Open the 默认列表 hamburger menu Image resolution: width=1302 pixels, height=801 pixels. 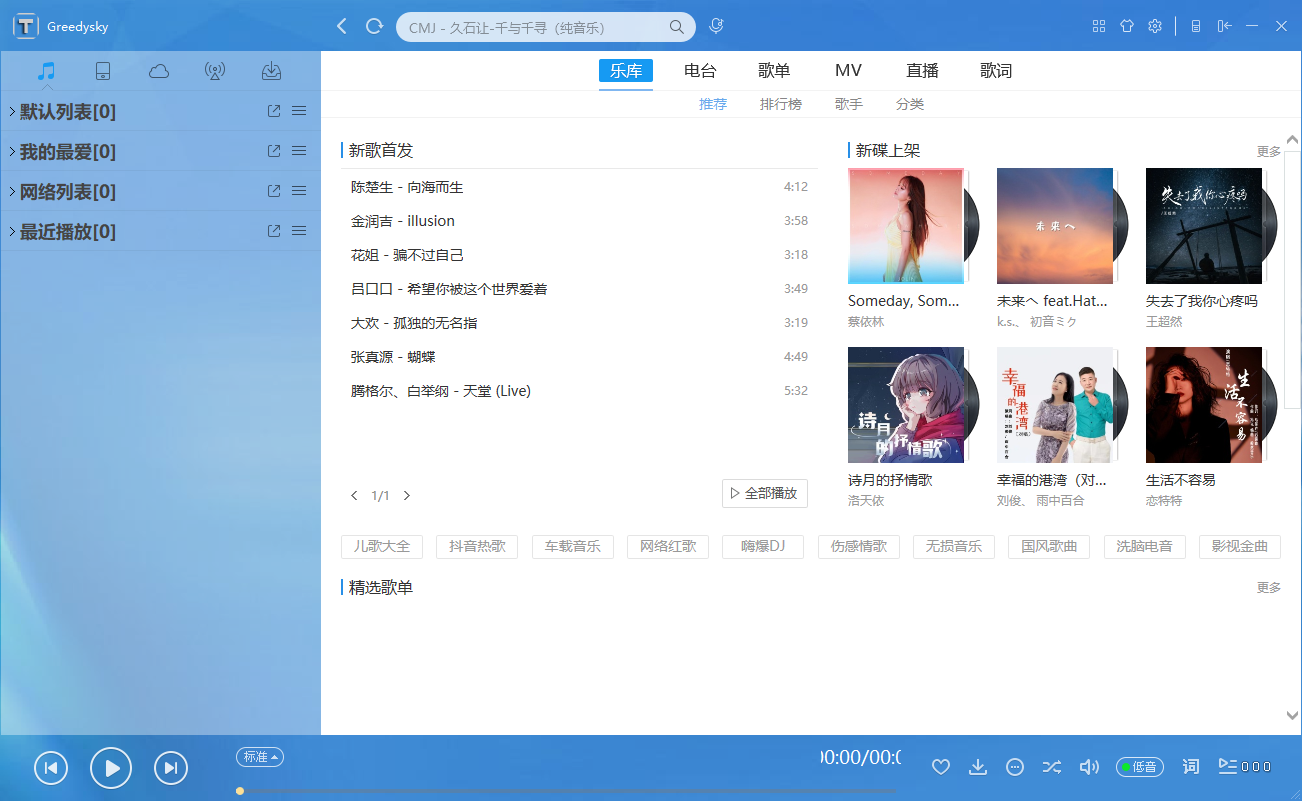[x=299, y=111]
